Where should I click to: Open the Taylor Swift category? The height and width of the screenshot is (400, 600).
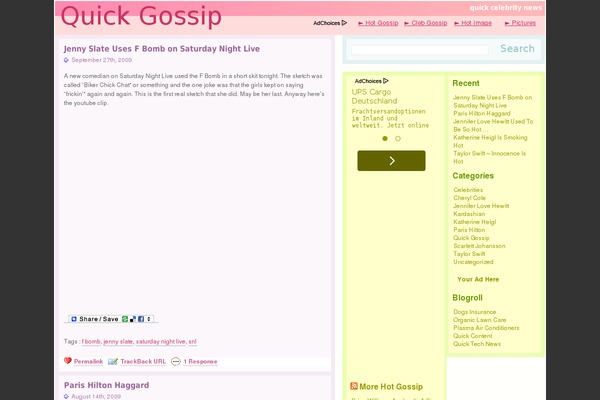[x=469, y=254]
